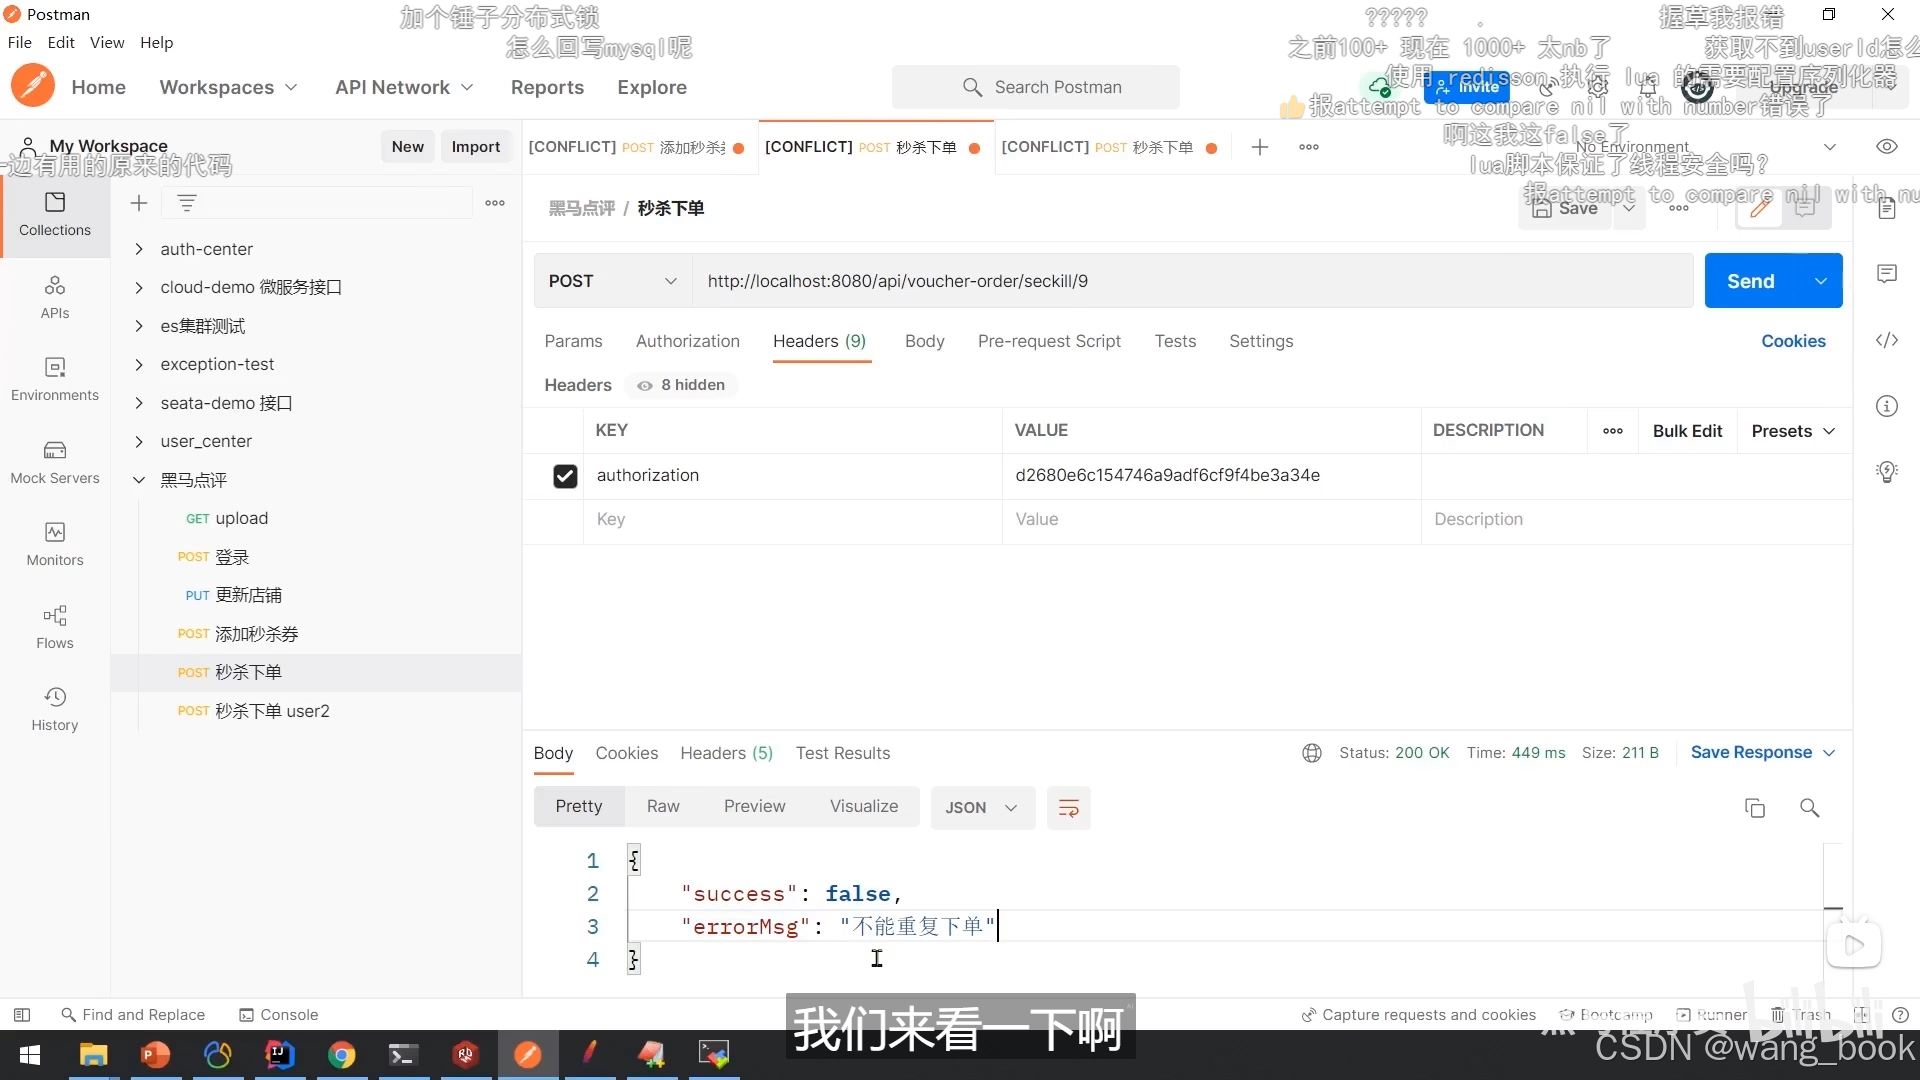Open the Workspaces dropdown menu
The image size is (1920, 1080).
coord(228,87)
